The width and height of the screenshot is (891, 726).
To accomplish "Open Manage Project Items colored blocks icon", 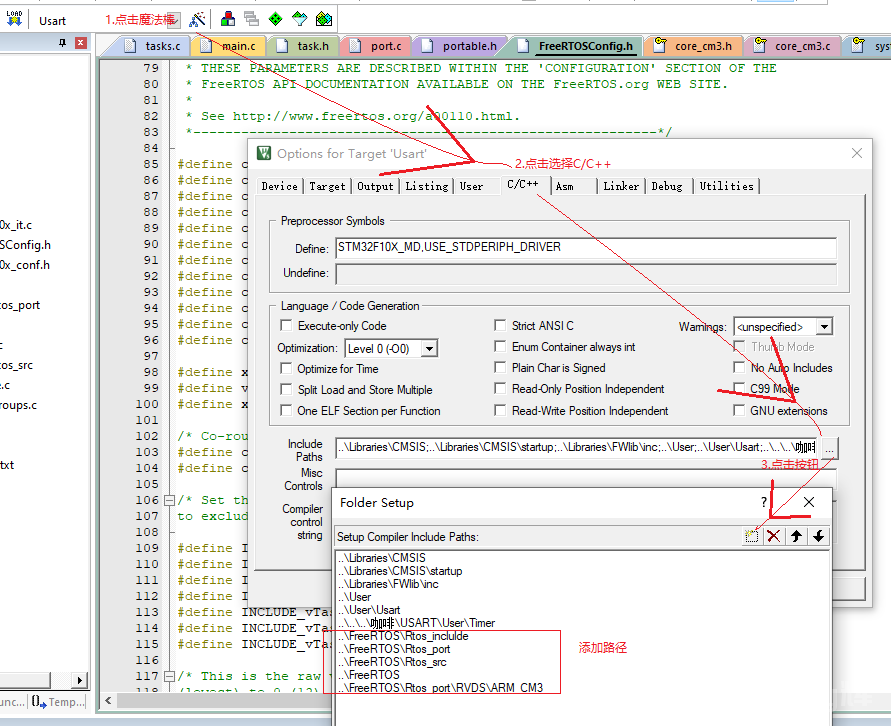I will click(x=228, y=19).
